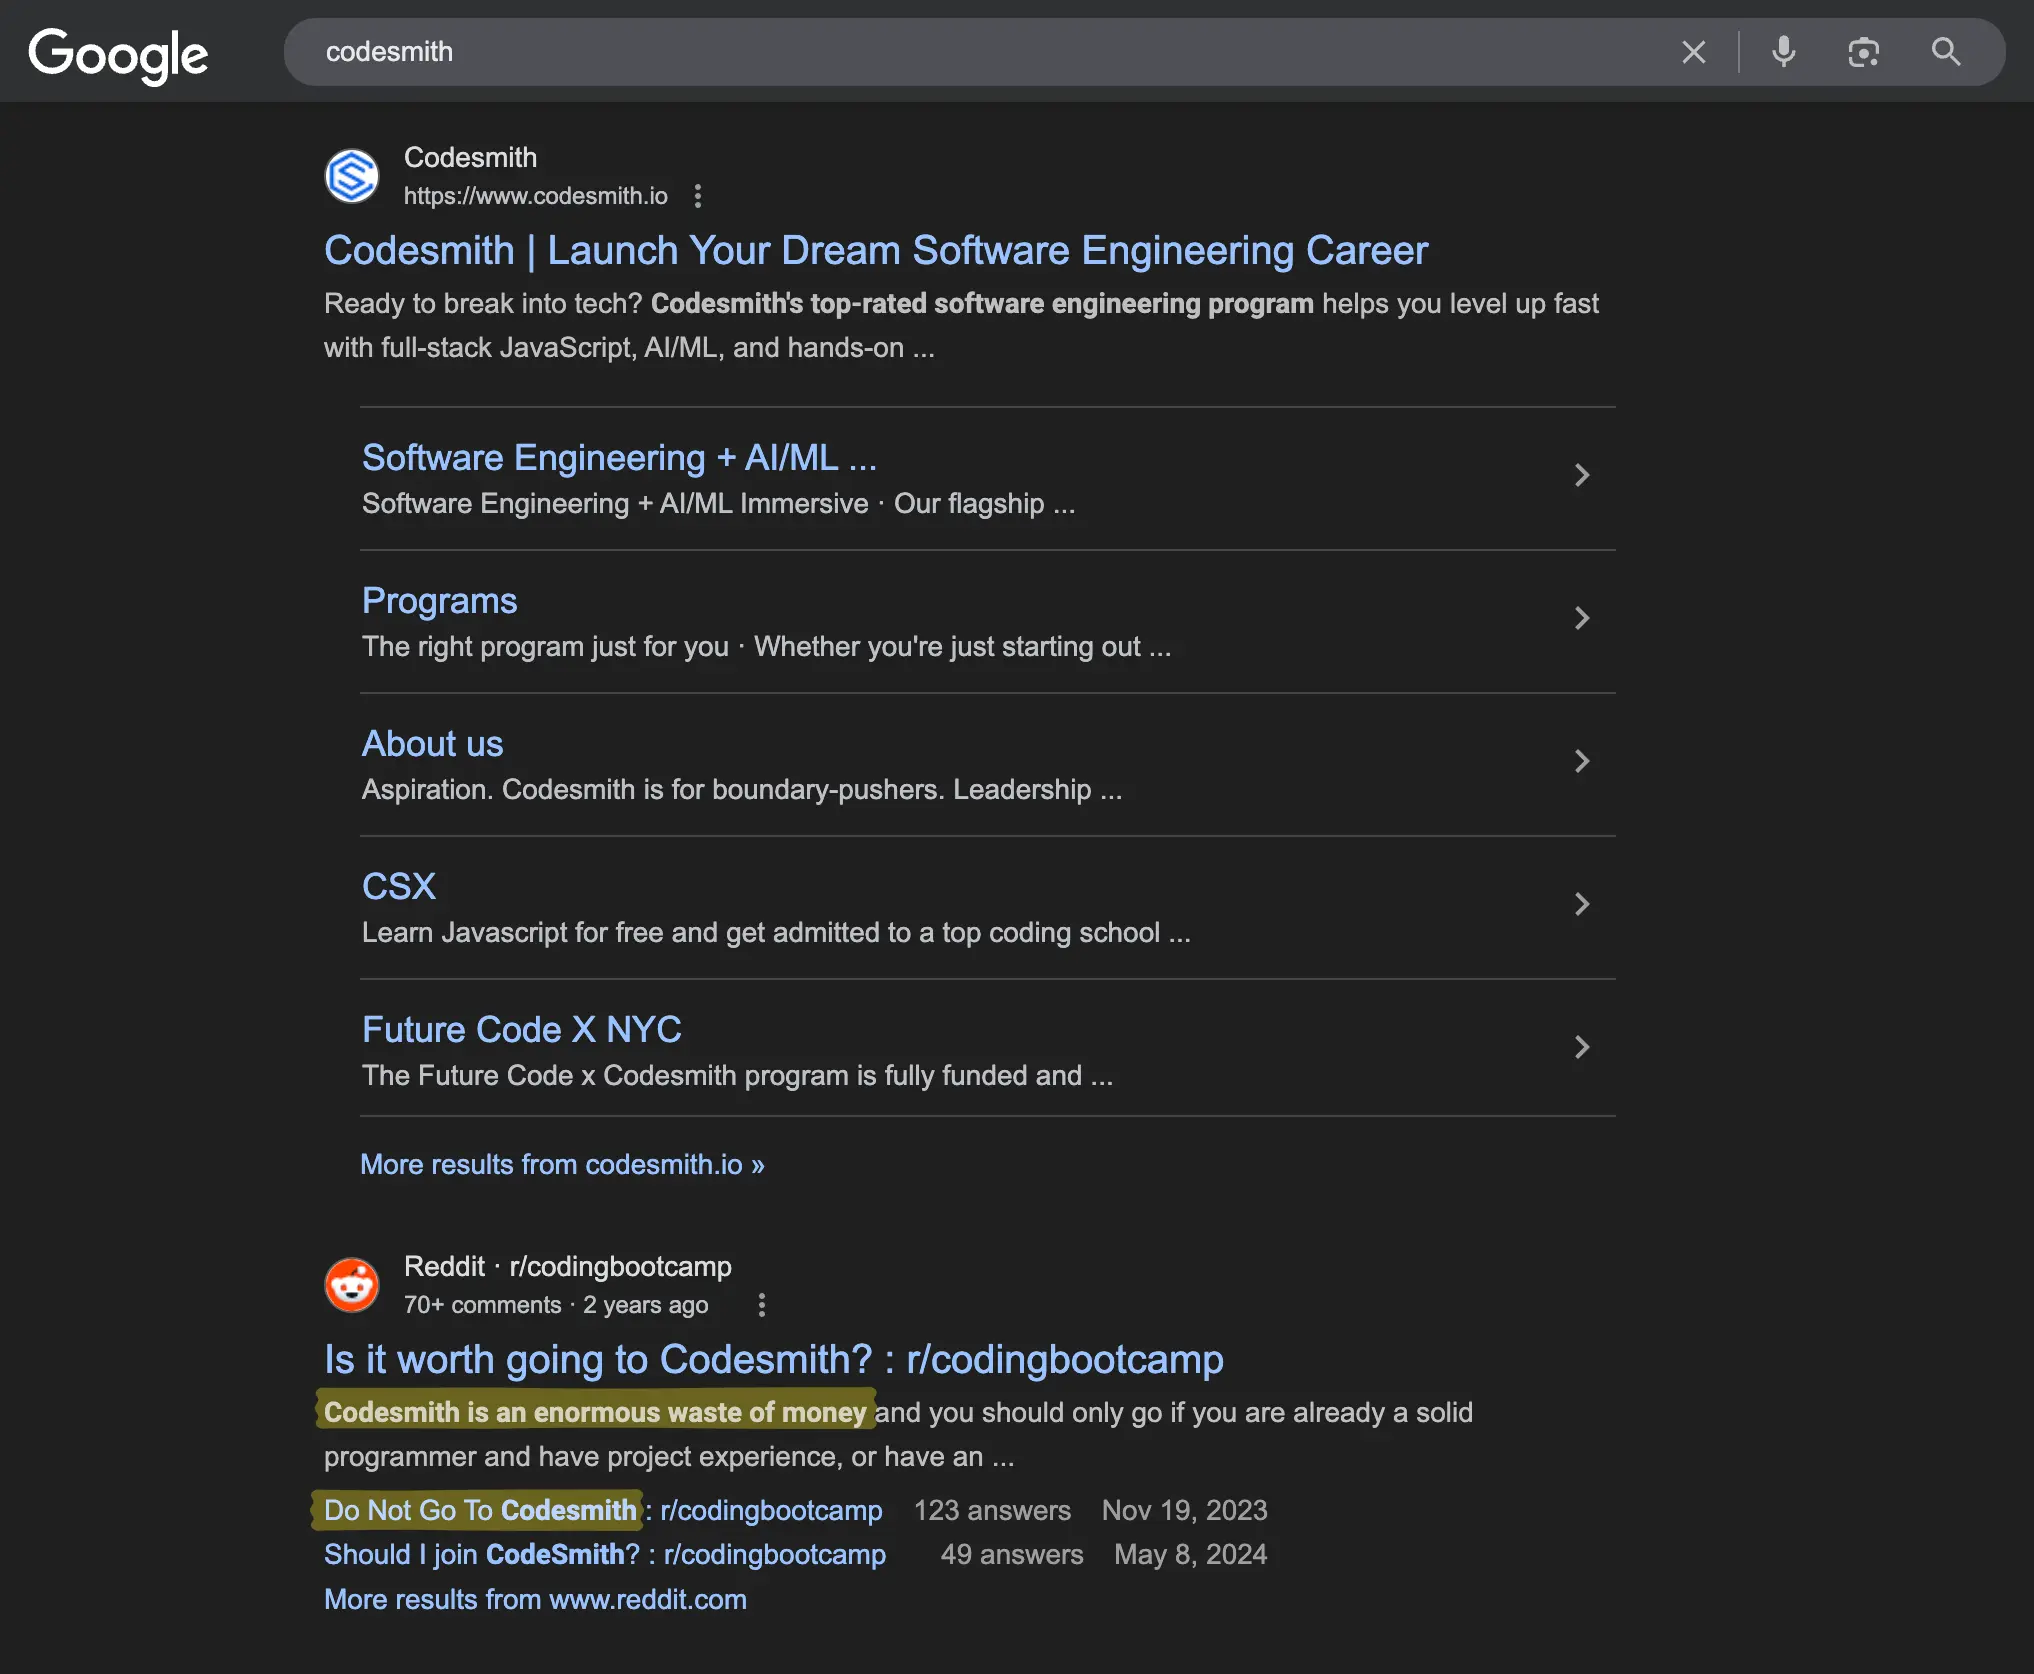The image size is (2034, 1674).
Task: Search by image using the Google Lens icon
Action: [x=1863, y=51]
